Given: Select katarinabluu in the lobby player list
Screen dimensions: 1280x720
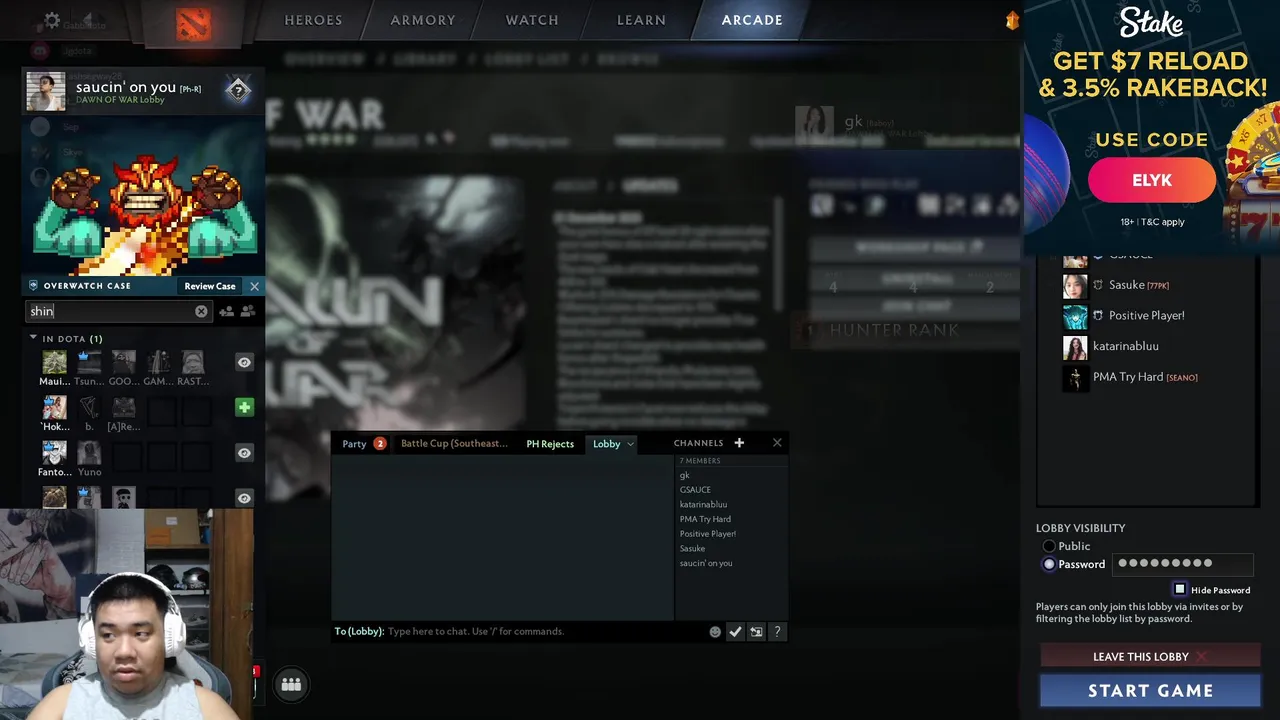Looking at the screenshot, I should click(x=1126, y=346).
